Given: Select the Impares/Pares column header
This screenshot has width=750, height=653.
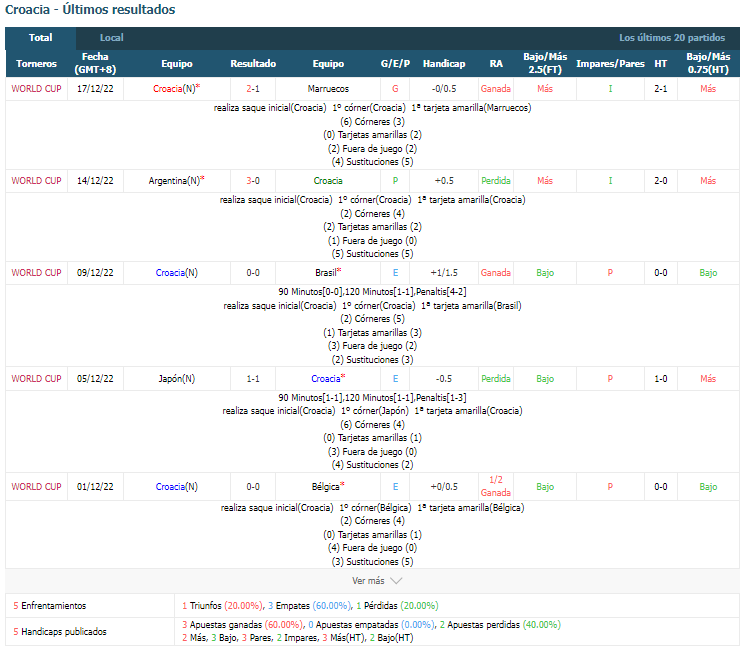Looking at the screenshot, I should click(610, 64).
